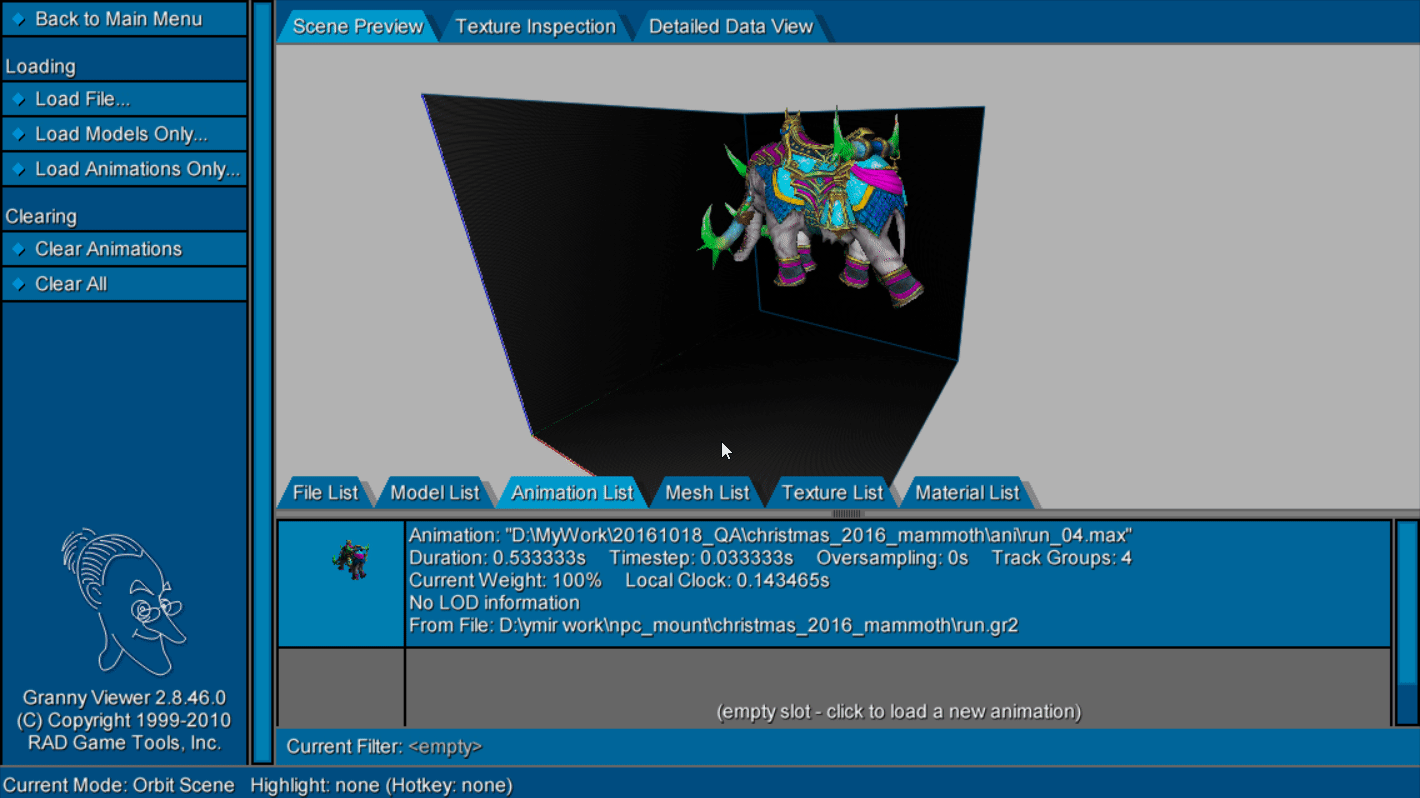The image size is (1420, 798).
Task: Open the Texture Inspection tab
Action: [535, 26]
